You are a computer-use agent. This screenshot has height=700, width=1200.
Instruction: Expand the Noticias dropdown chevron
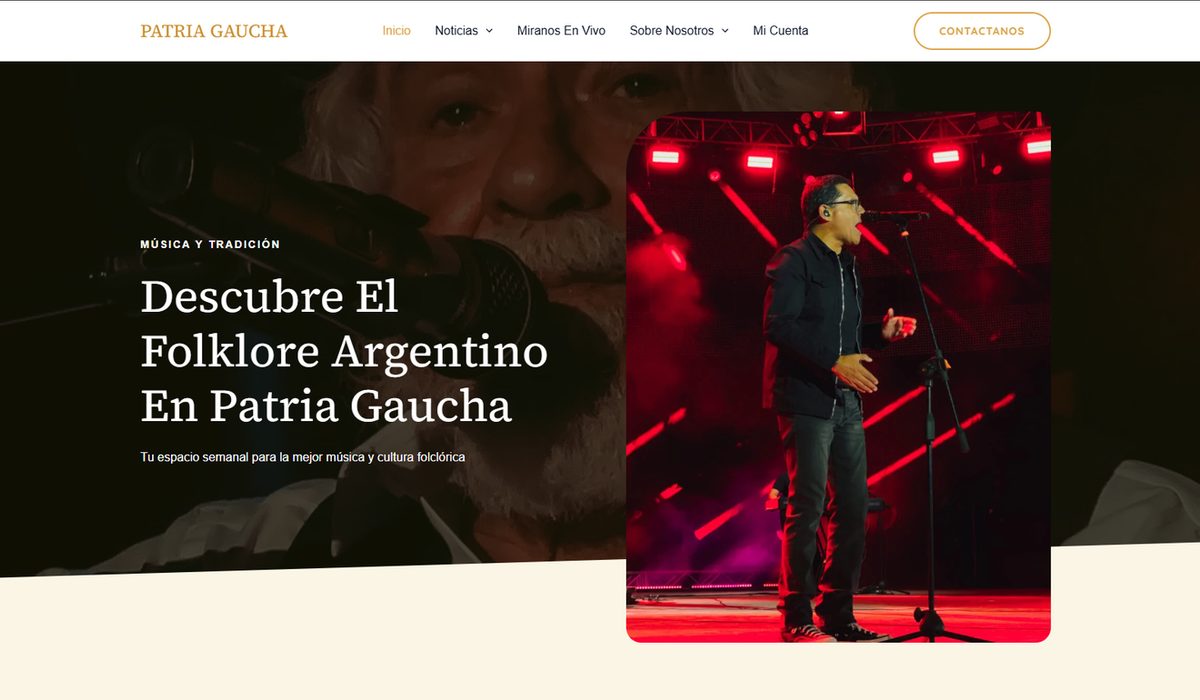pos(489,31)
